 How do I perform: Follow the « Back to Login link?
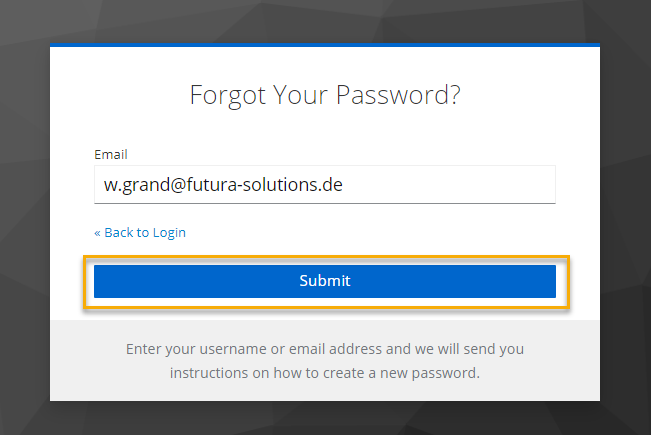[x=140, y=232]
